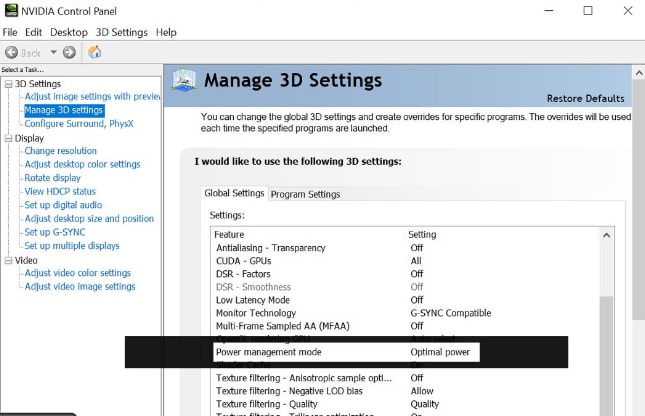
Task: Click the Restore Defaults link
Action: pos(585,98)
